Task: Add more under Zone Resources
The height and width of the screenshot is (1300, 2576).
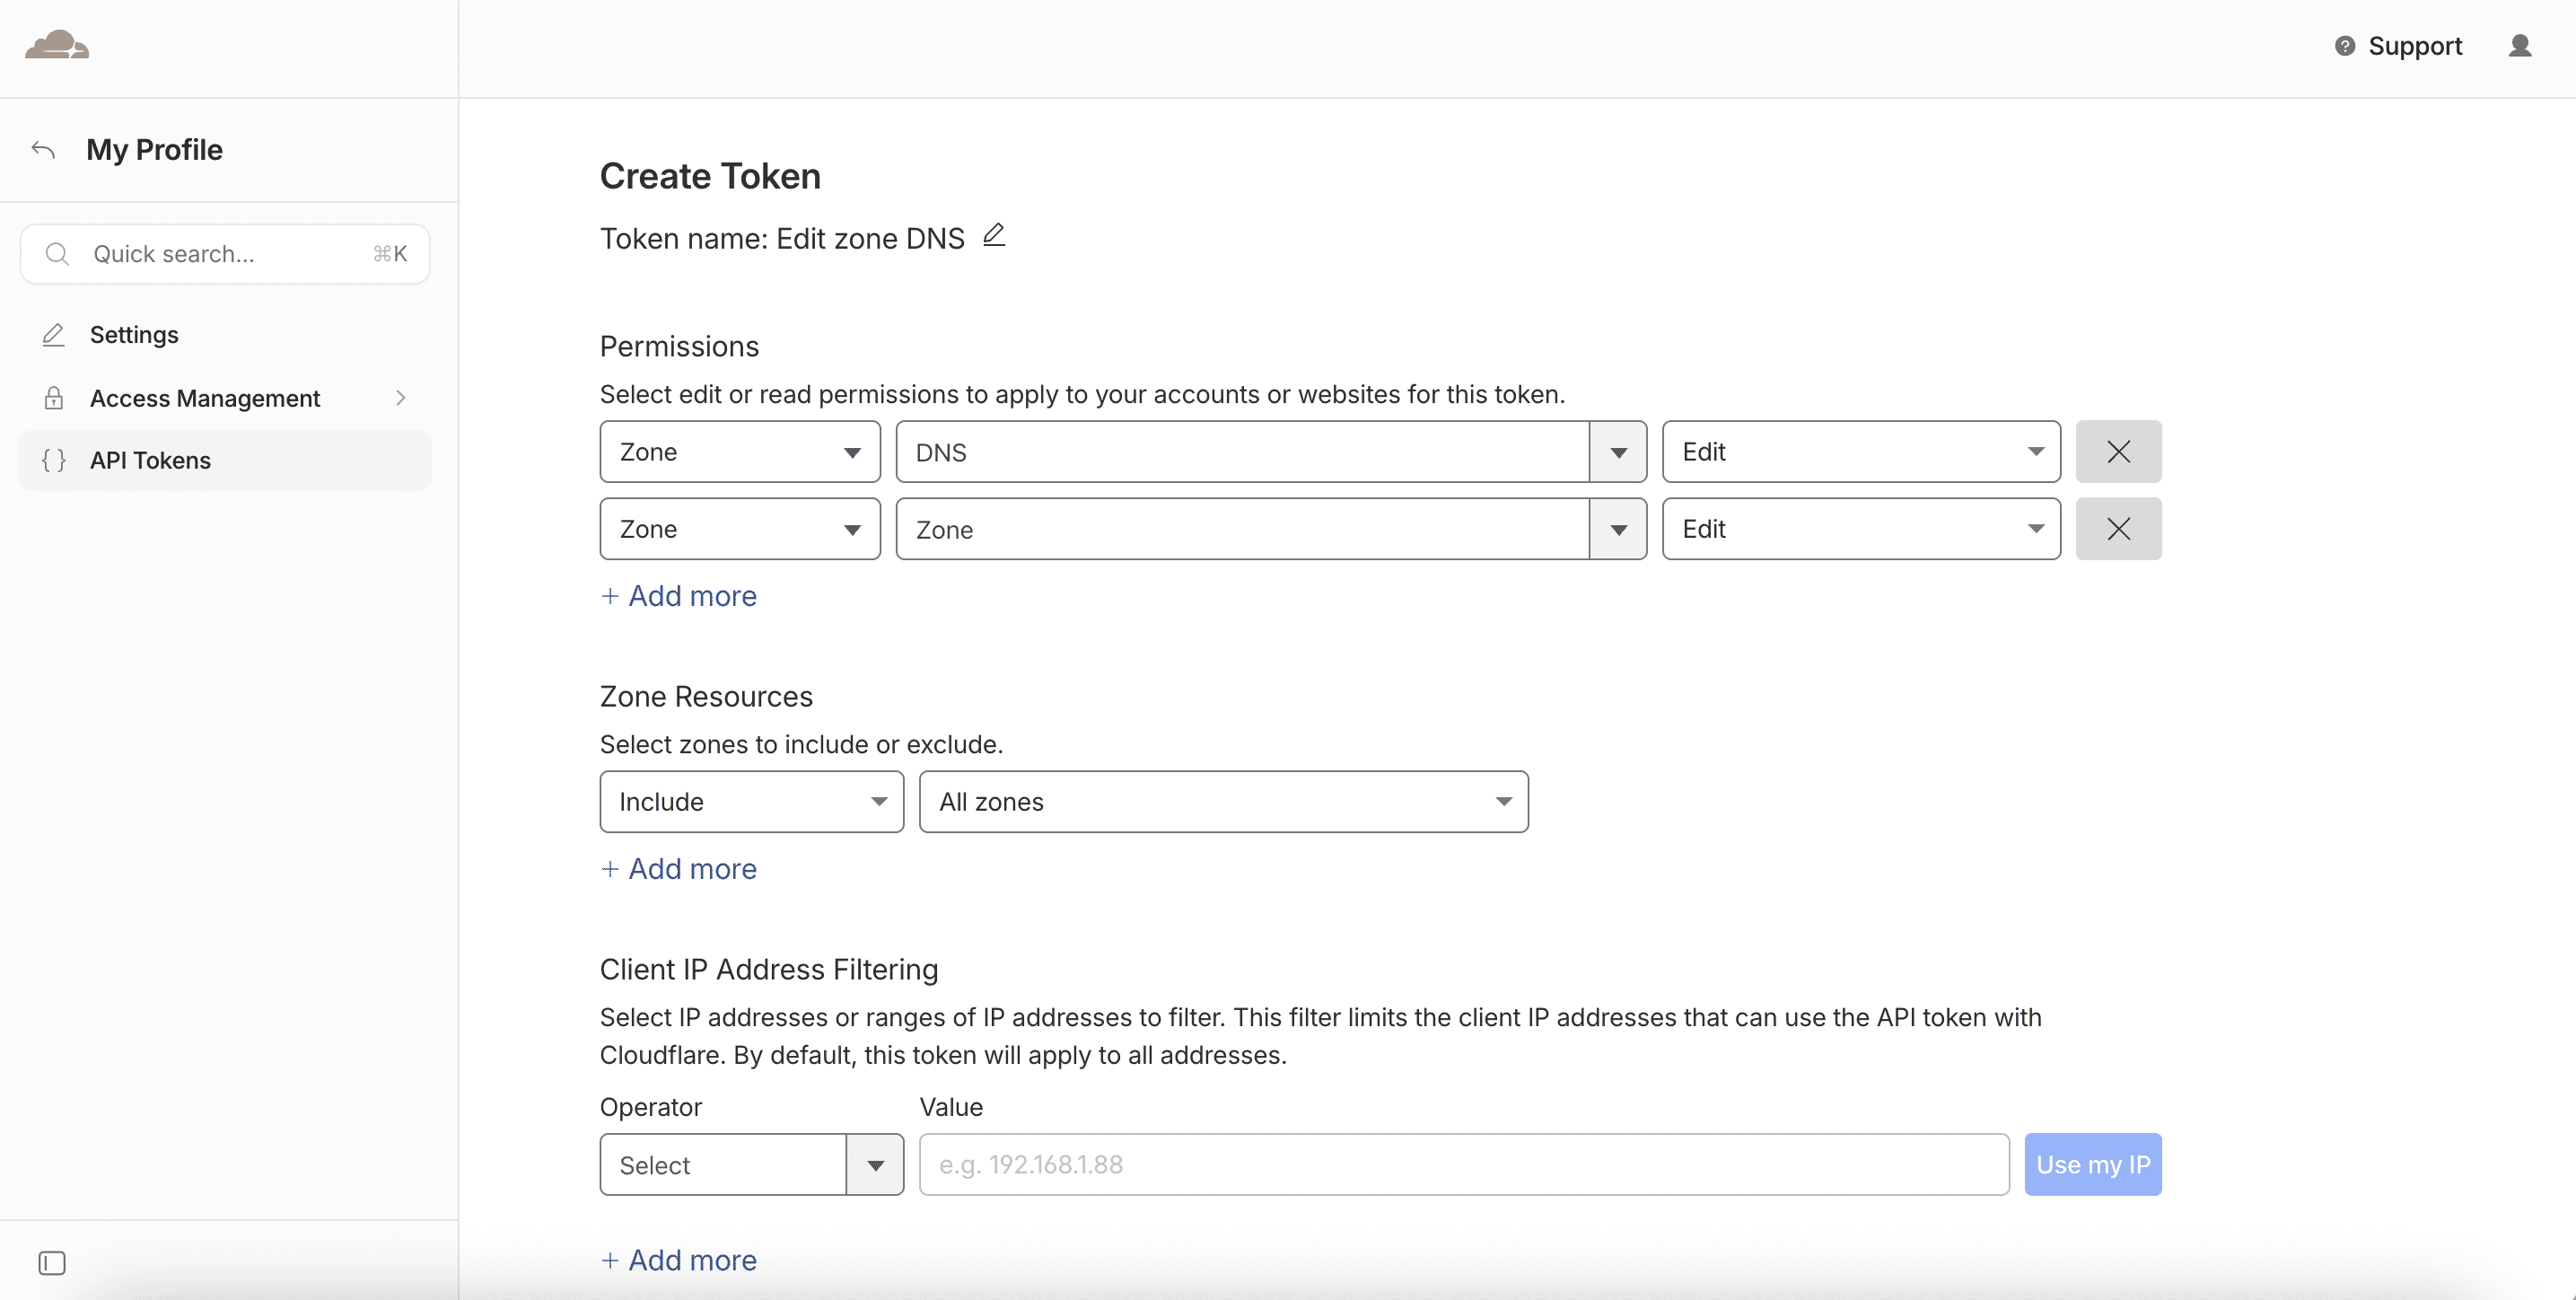Action: pos(679,870)
